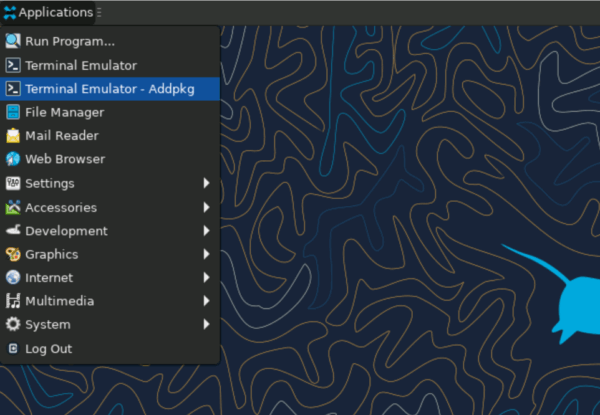
Task: Open Mail Reader menu entry
Action: coord(110,136)
